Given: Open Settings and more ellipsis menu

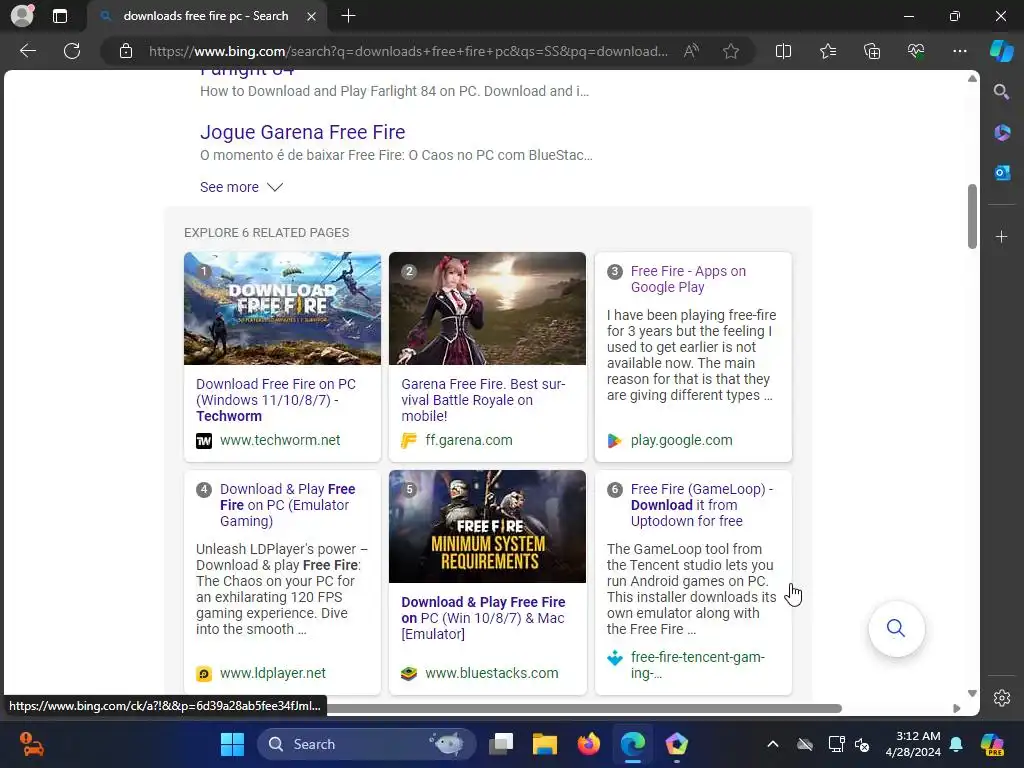Looking at the screenshot, I should tap(959, 51).
